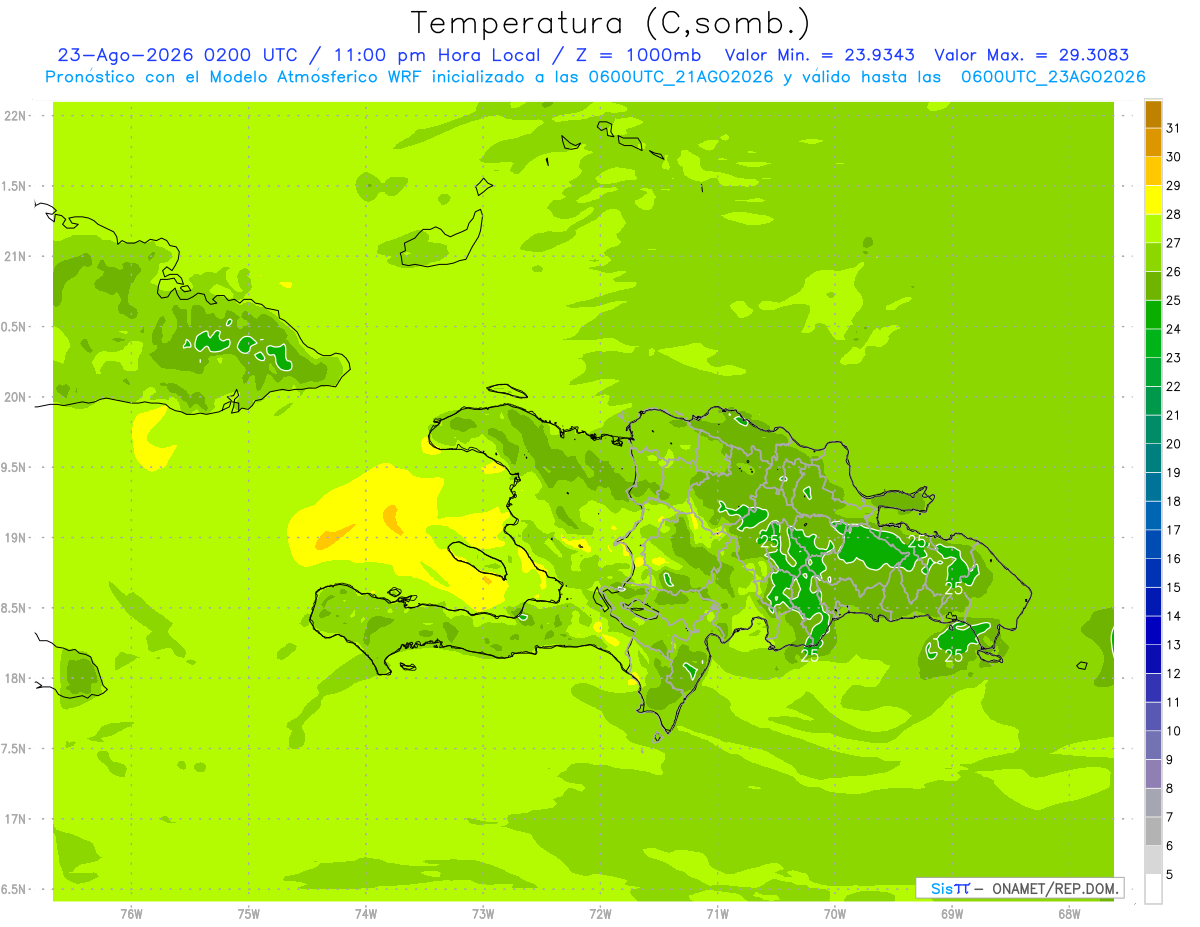The image size is (1200, 927).
Task: Click longitude axis label "72W"
Action: click(x=600, y=914)
